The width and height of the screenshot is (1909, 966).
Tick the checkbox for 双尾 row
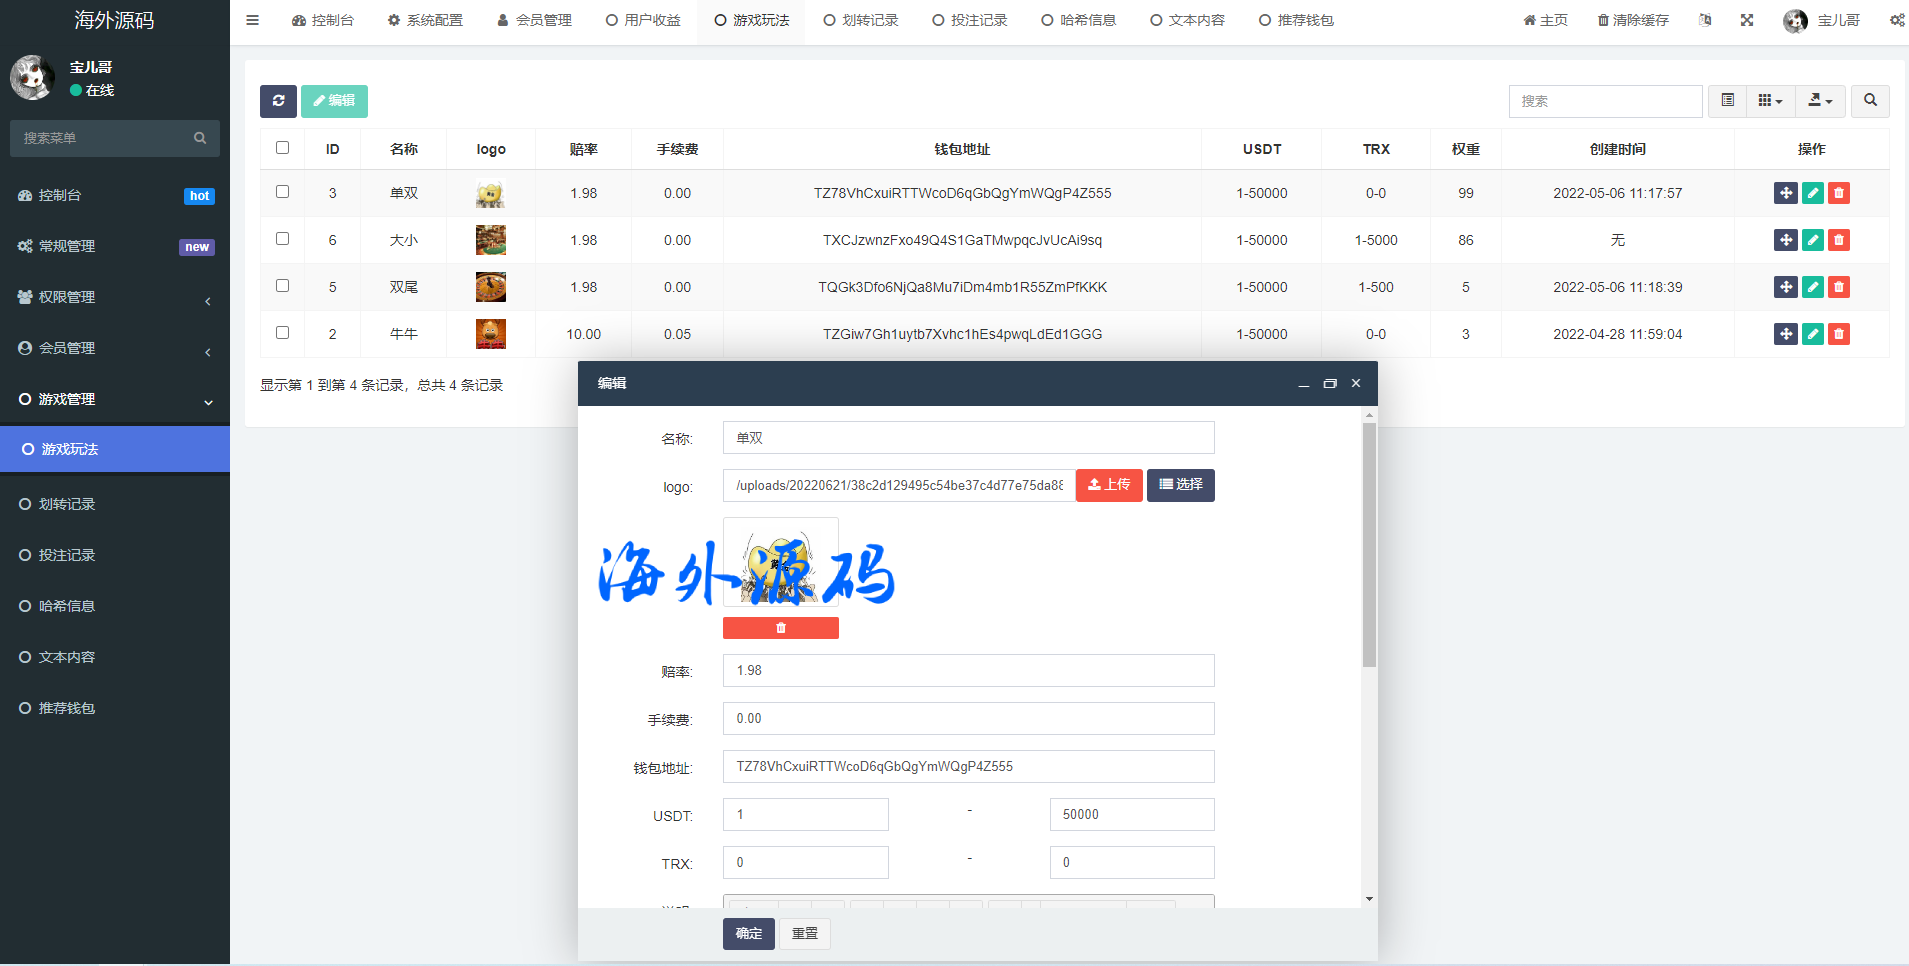point(283,286)
